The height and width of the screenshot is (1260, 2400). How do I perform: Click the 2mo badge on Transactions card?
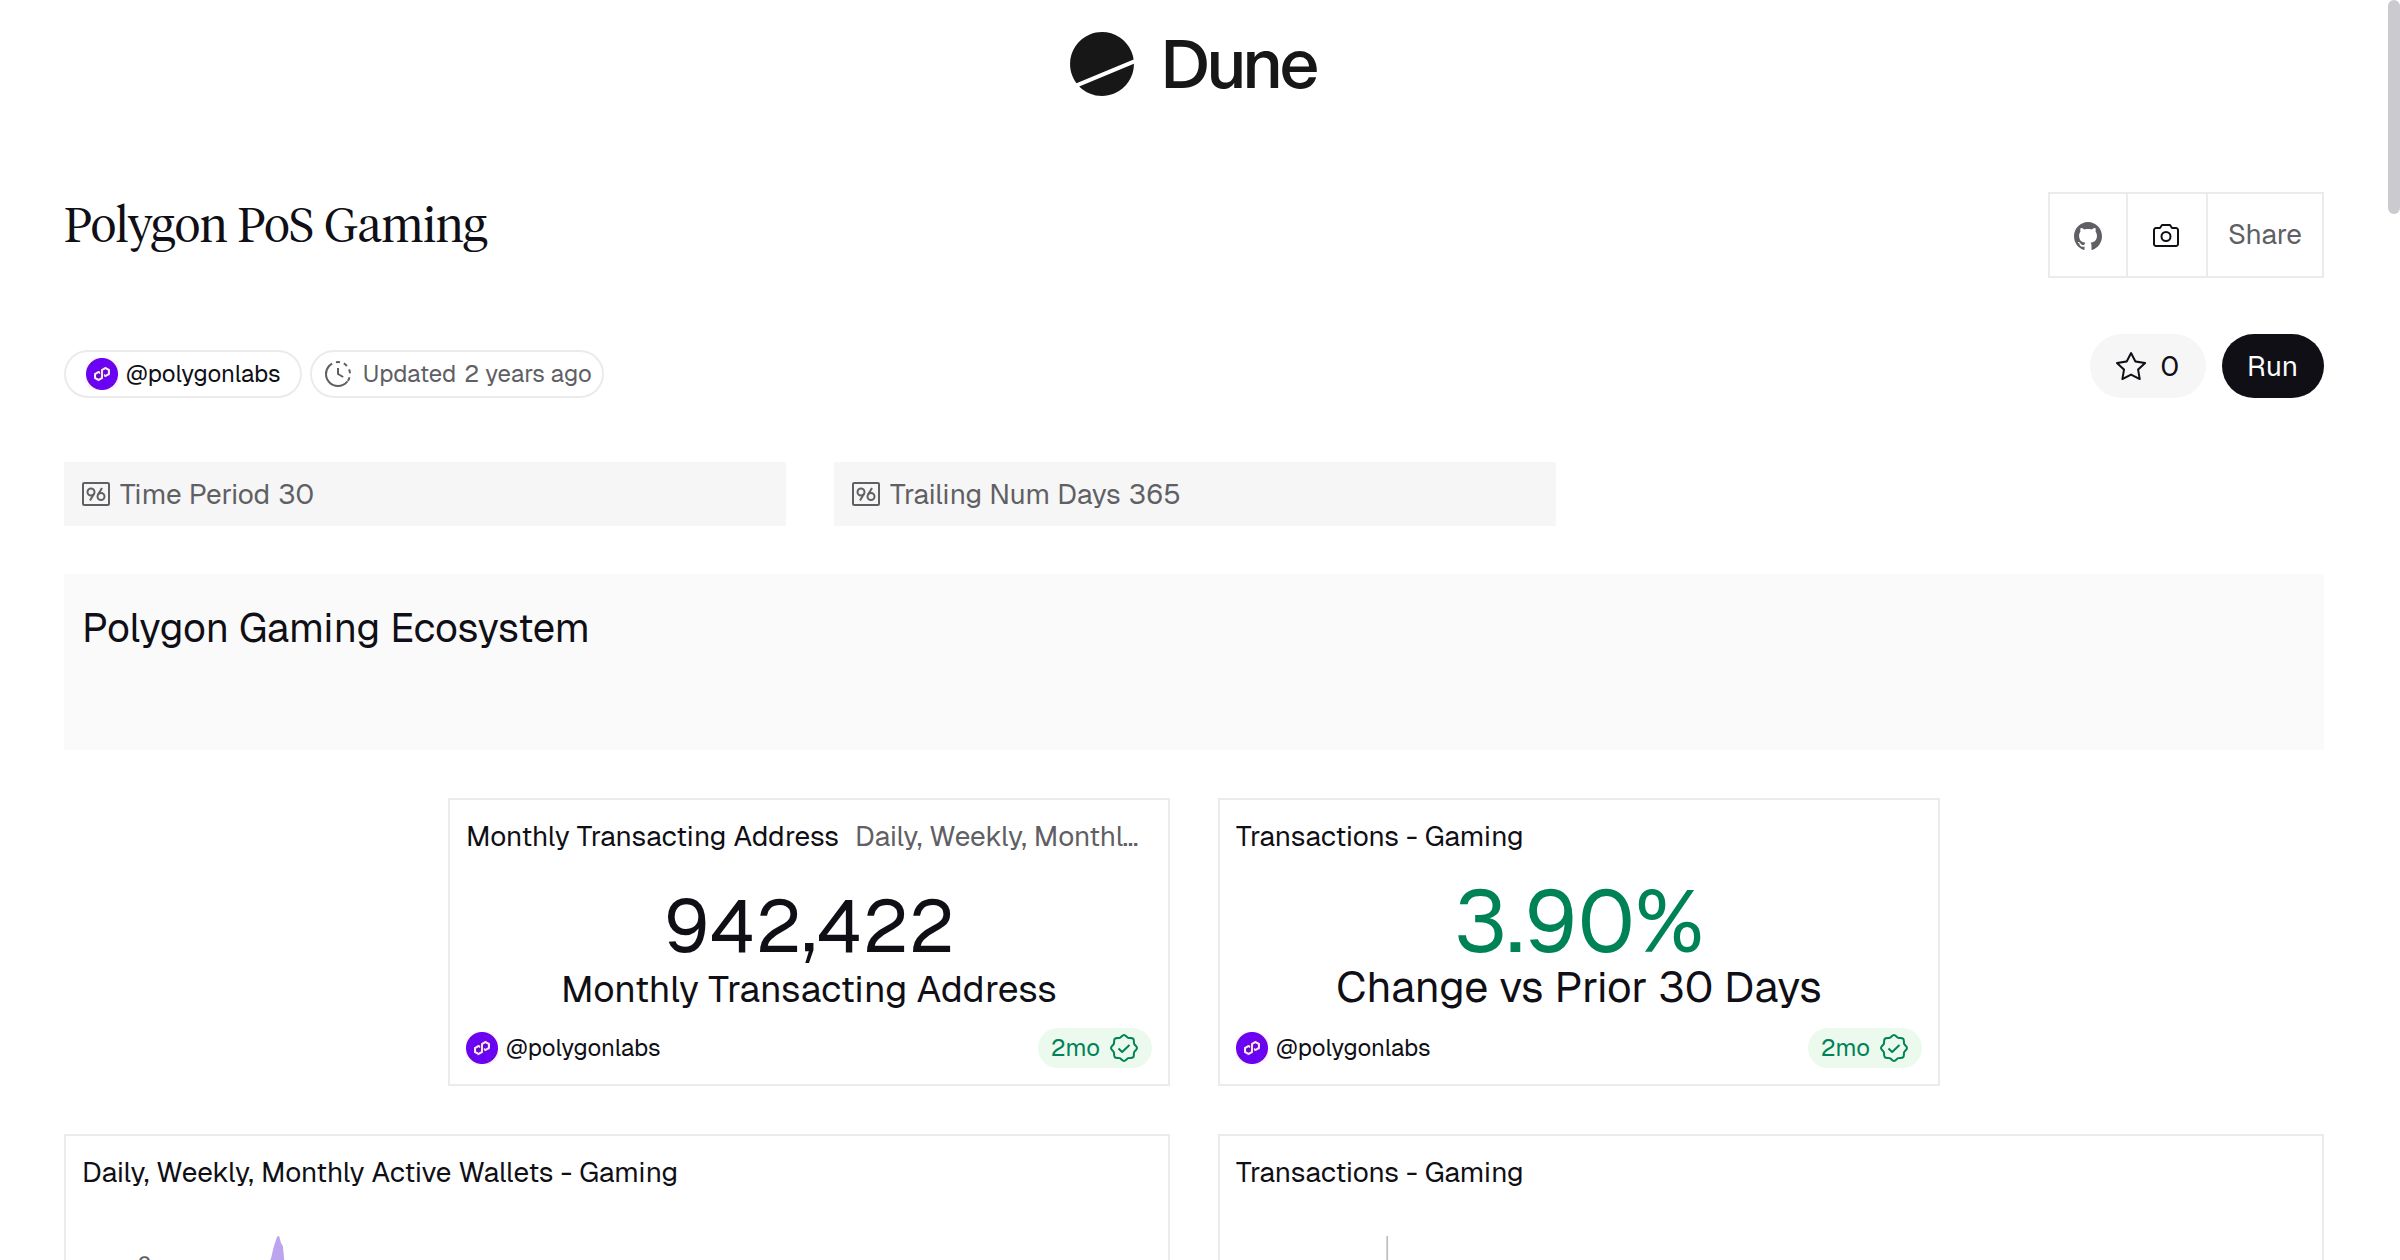click(1844, 1048)
